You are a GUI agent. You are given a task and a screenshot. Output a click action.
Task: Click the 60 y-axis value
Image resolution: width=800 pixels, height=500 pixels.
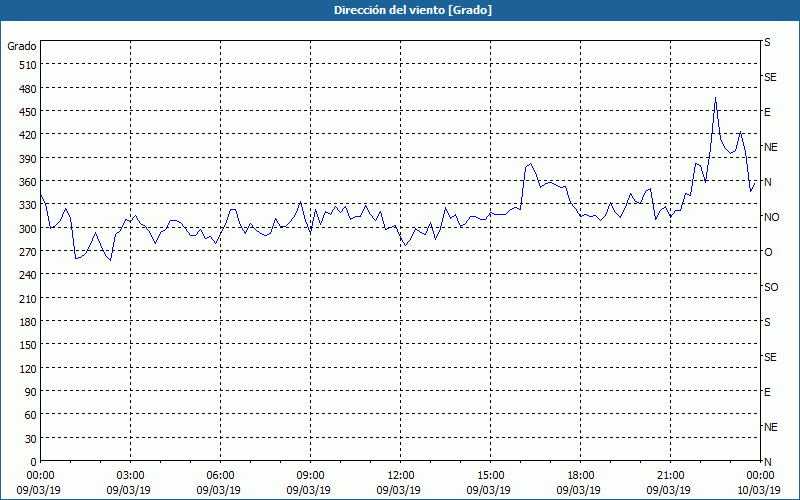point(31,416)
